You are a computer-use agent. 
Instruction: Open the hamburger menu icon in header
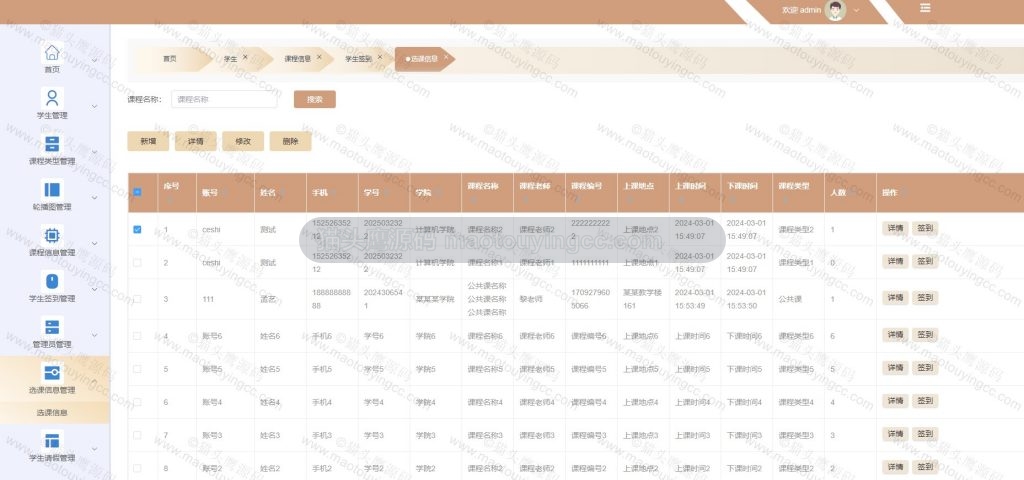925,8
